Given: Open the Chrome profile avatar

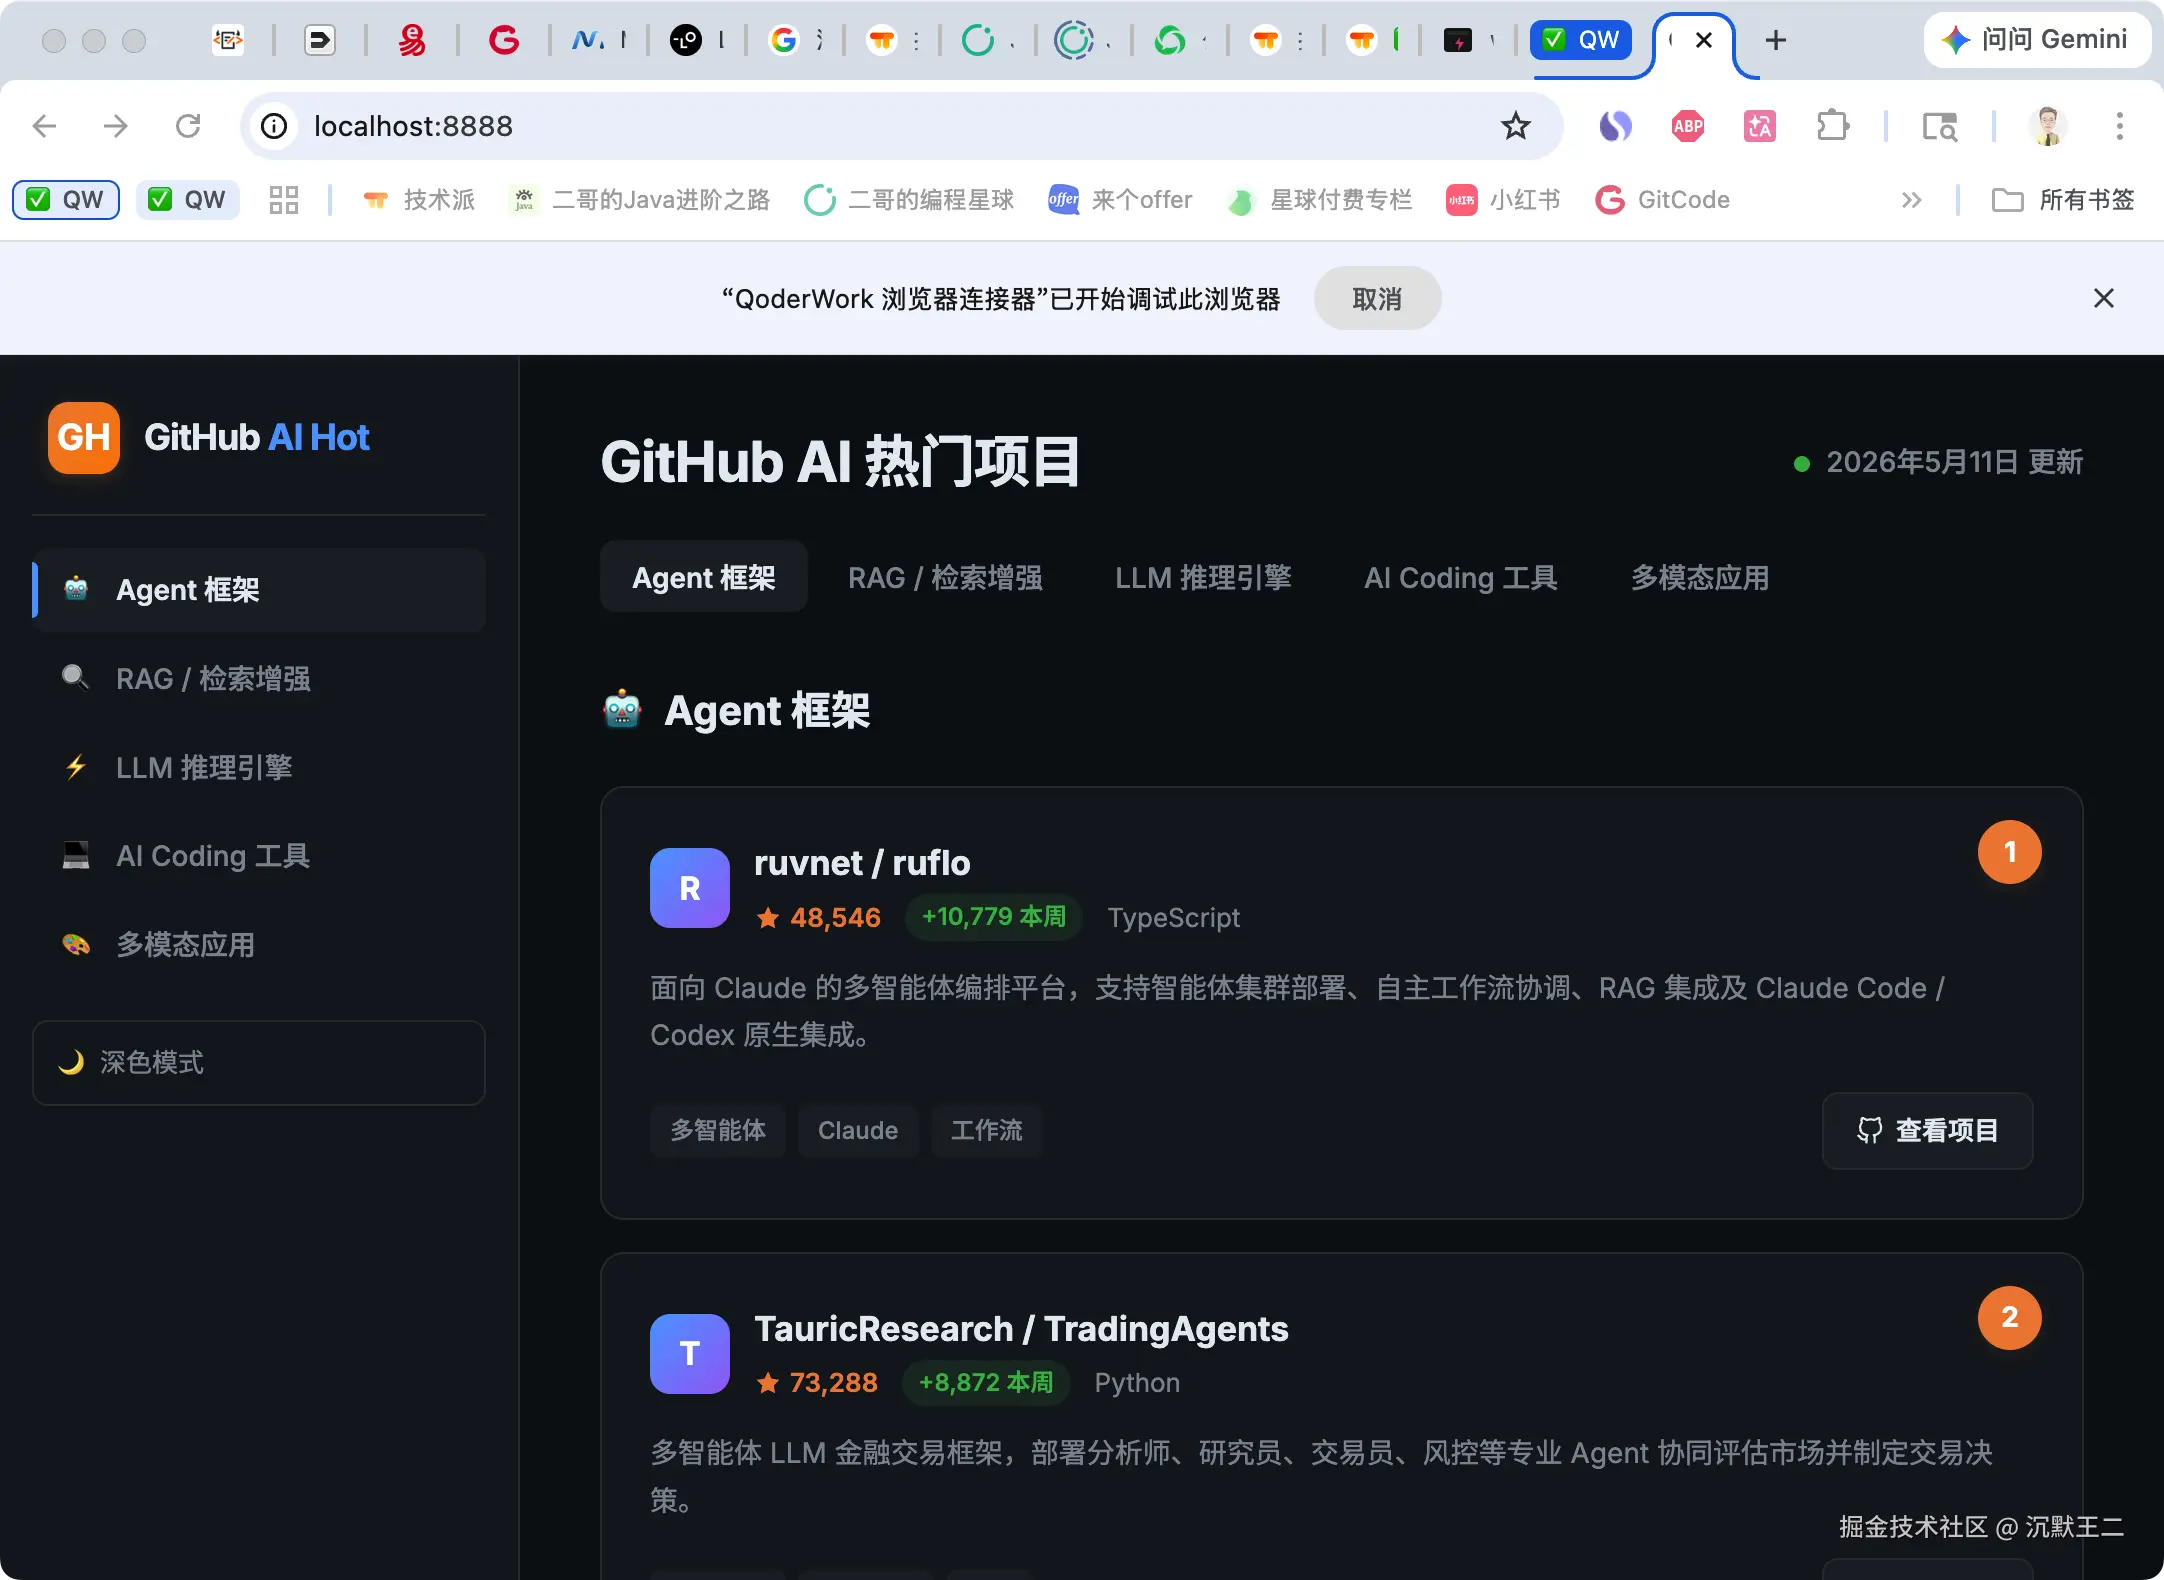Looking at the screenshot, I should point(2048,126).
